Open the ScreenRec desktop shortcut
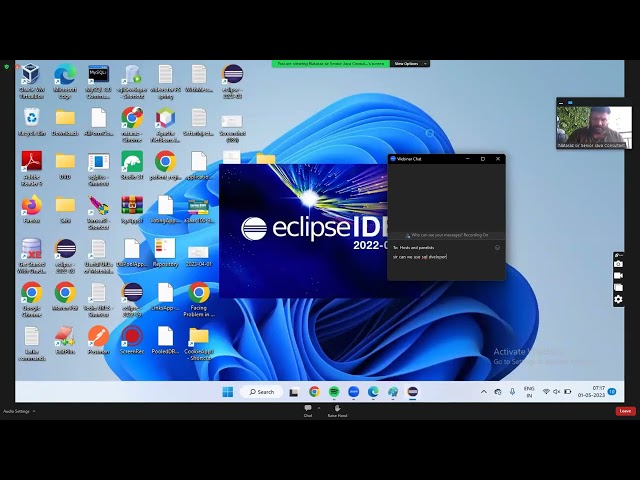Screen dimensions: 640x480 [132, 340]
